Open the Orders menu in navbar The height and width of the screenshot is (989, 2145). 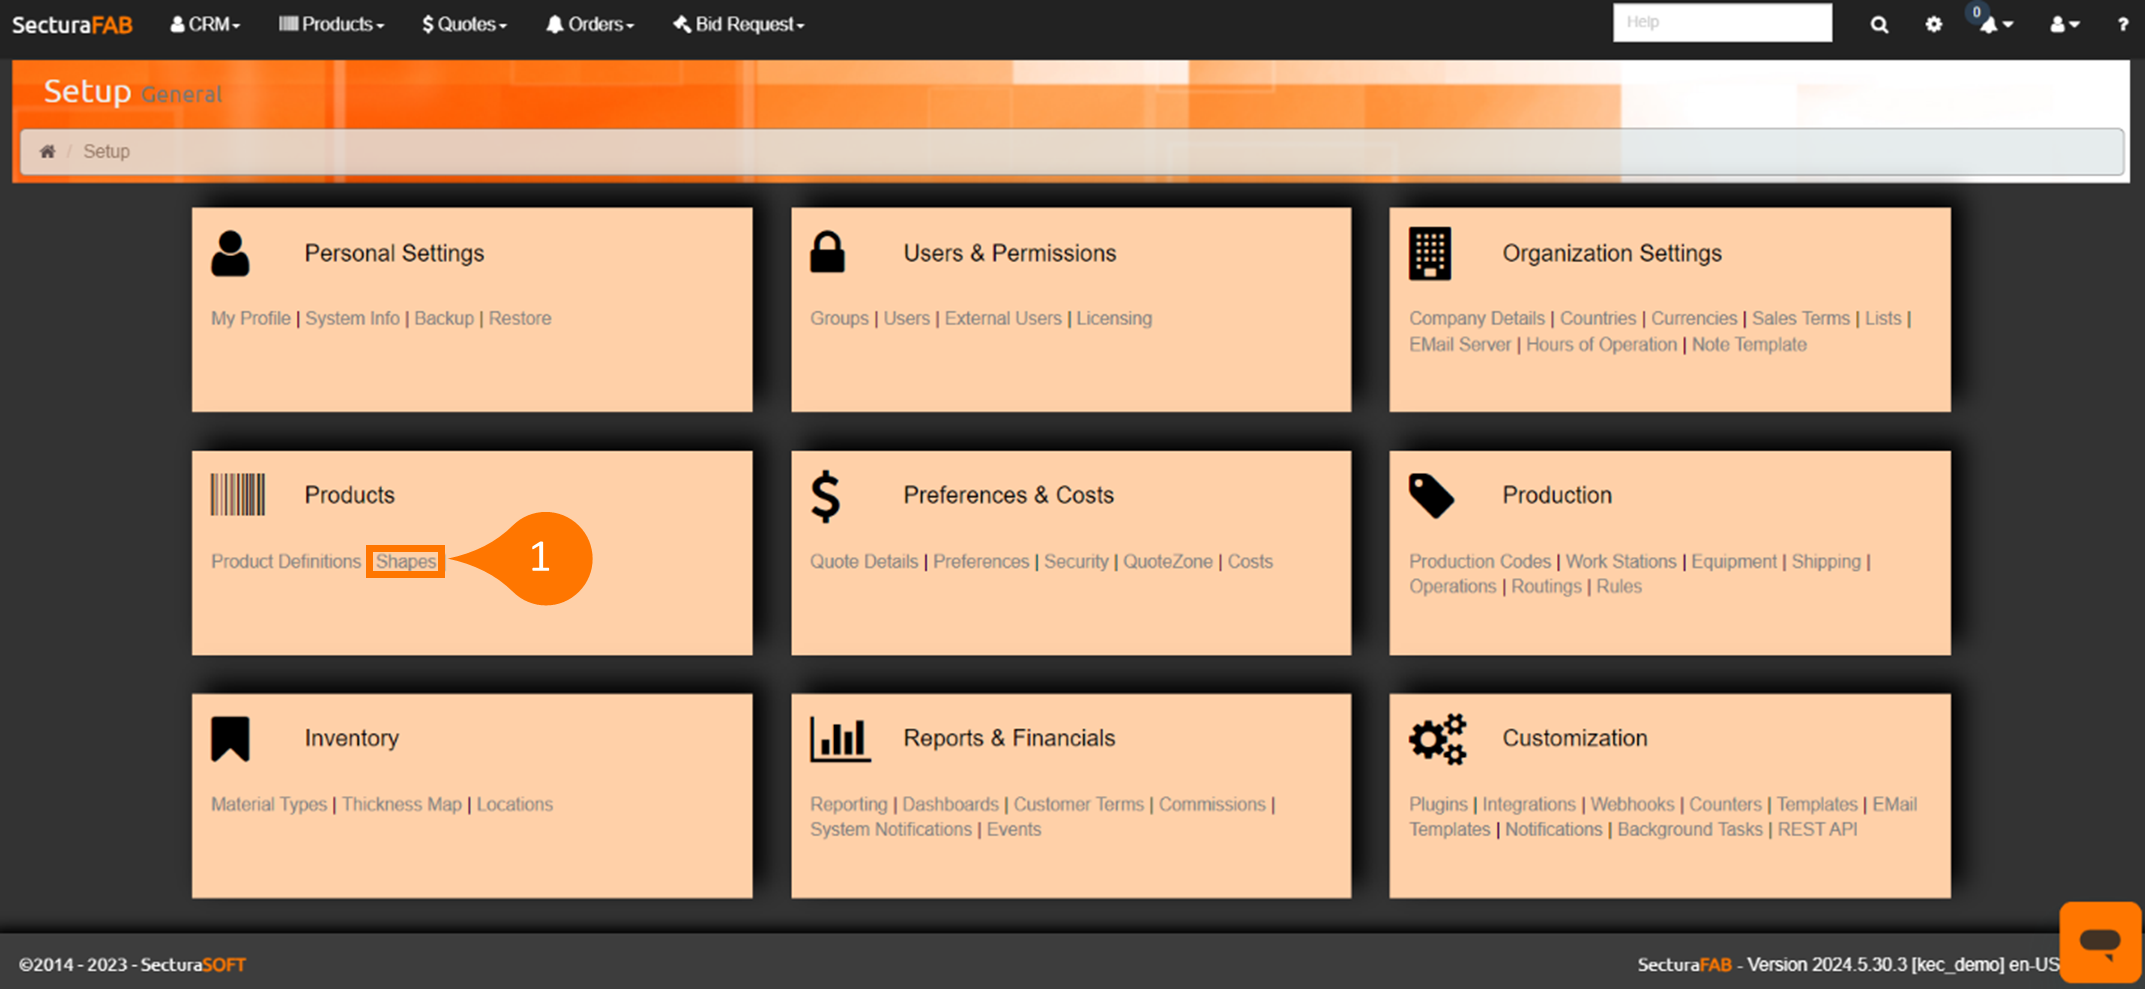(590, 24)
